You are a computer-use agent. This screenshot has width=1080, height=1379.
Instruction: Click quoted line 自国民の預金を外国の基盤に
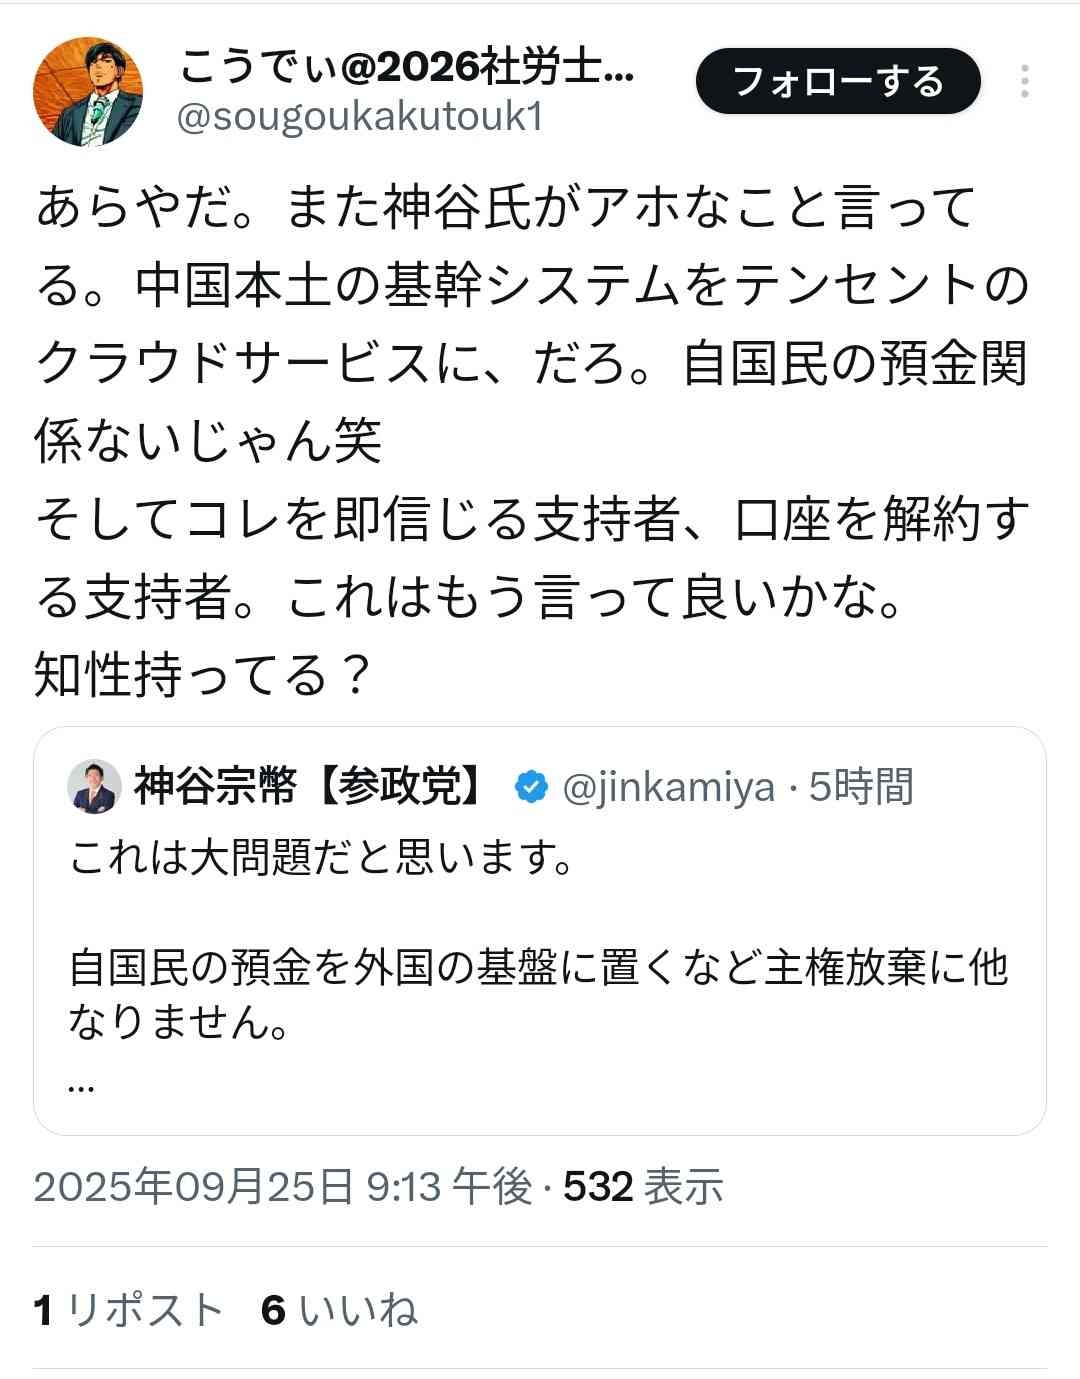pyautogui.click(x=538, y=968)
